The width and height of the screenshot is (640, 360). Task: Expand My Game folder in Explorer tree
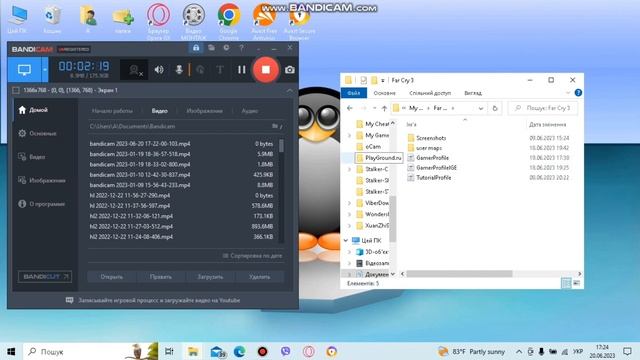click(x=349, y=136)
